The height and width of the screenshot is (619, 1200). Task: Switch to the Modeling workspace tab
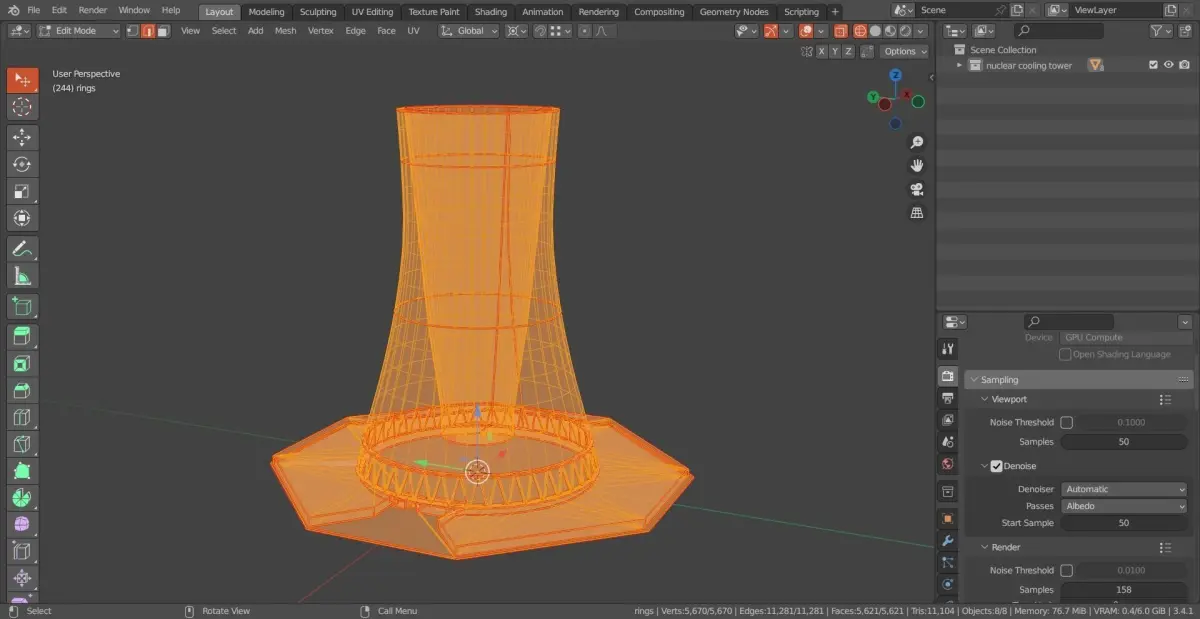[x=266, y=11]
